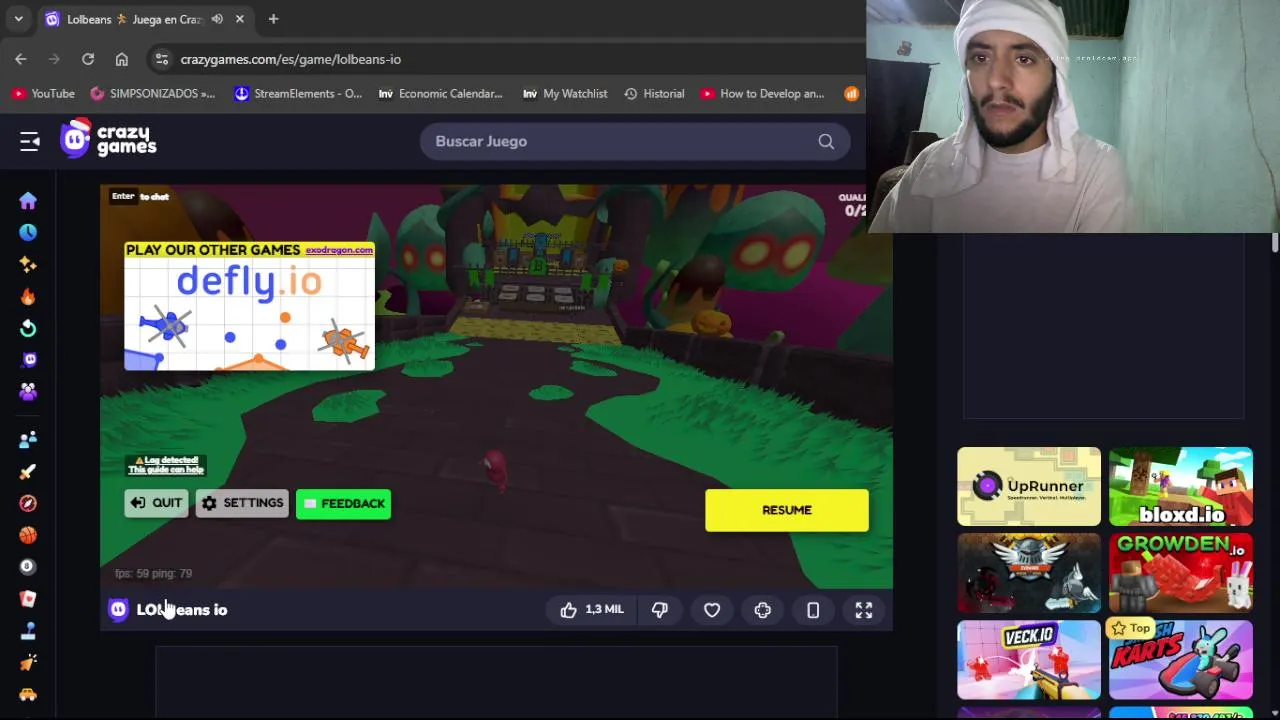This screenshot has height=720, width=1280.
Task: Dislike the game with thumbs down
Action: pyautogui.click(x=660, y=610)
